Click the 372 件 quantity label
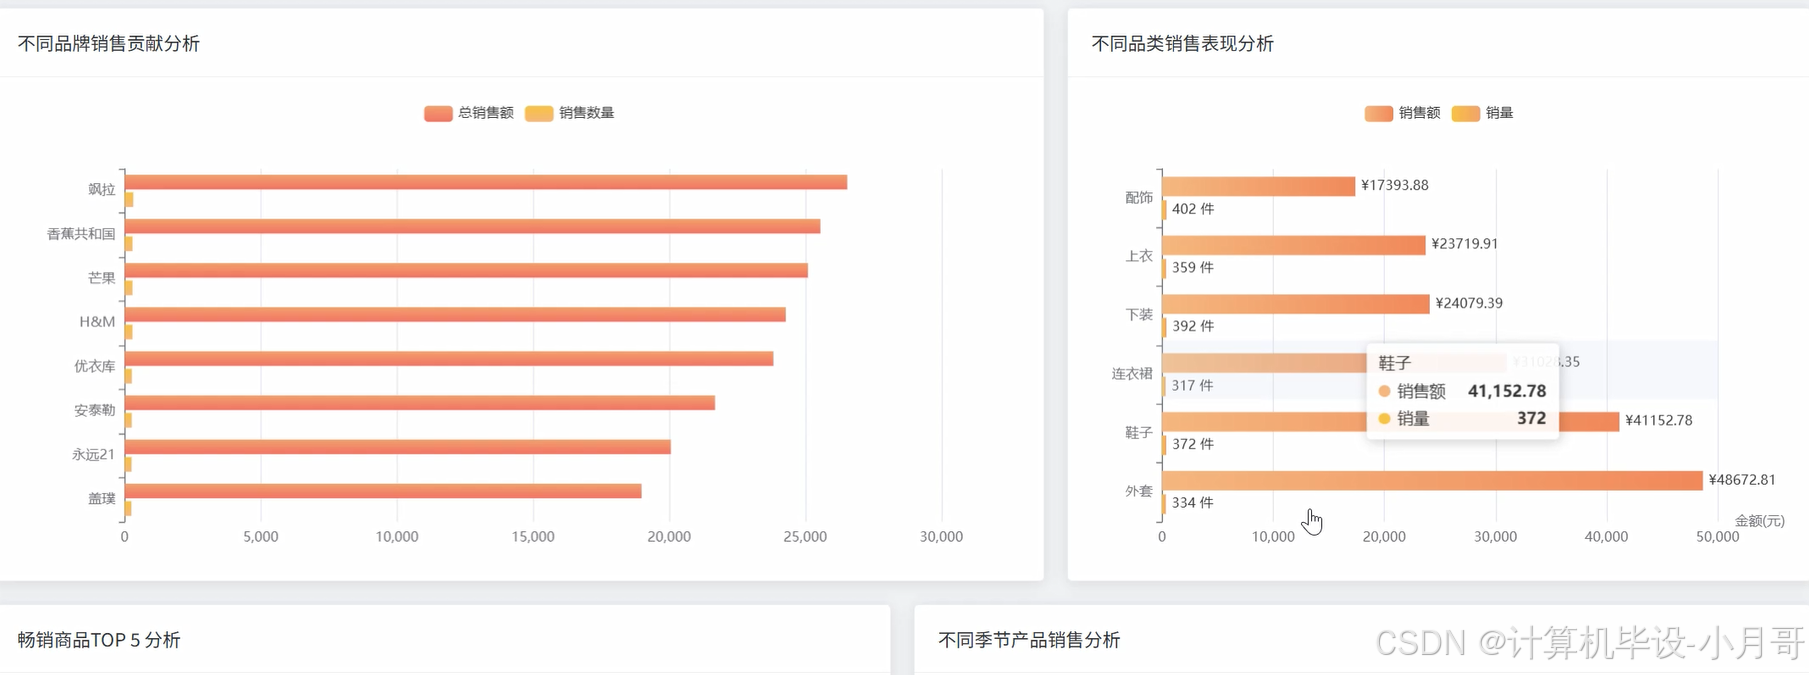1809x675 pixels. (x=1193, y=444)
